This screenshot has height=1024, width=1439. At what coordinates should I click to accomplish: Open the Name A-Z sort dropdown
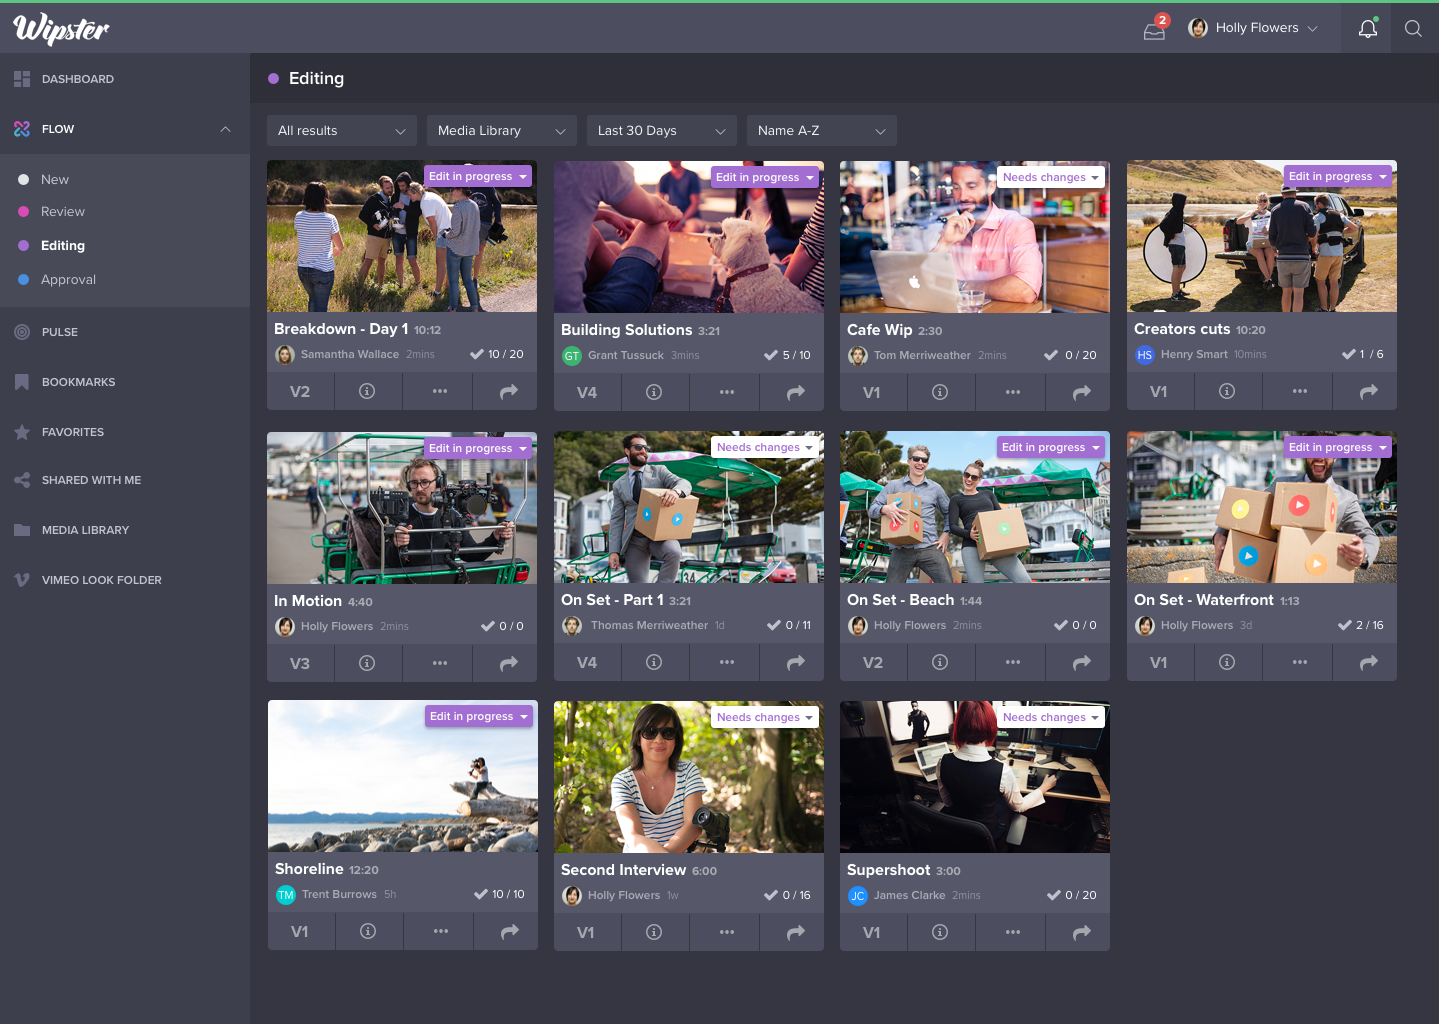point(822,130)
